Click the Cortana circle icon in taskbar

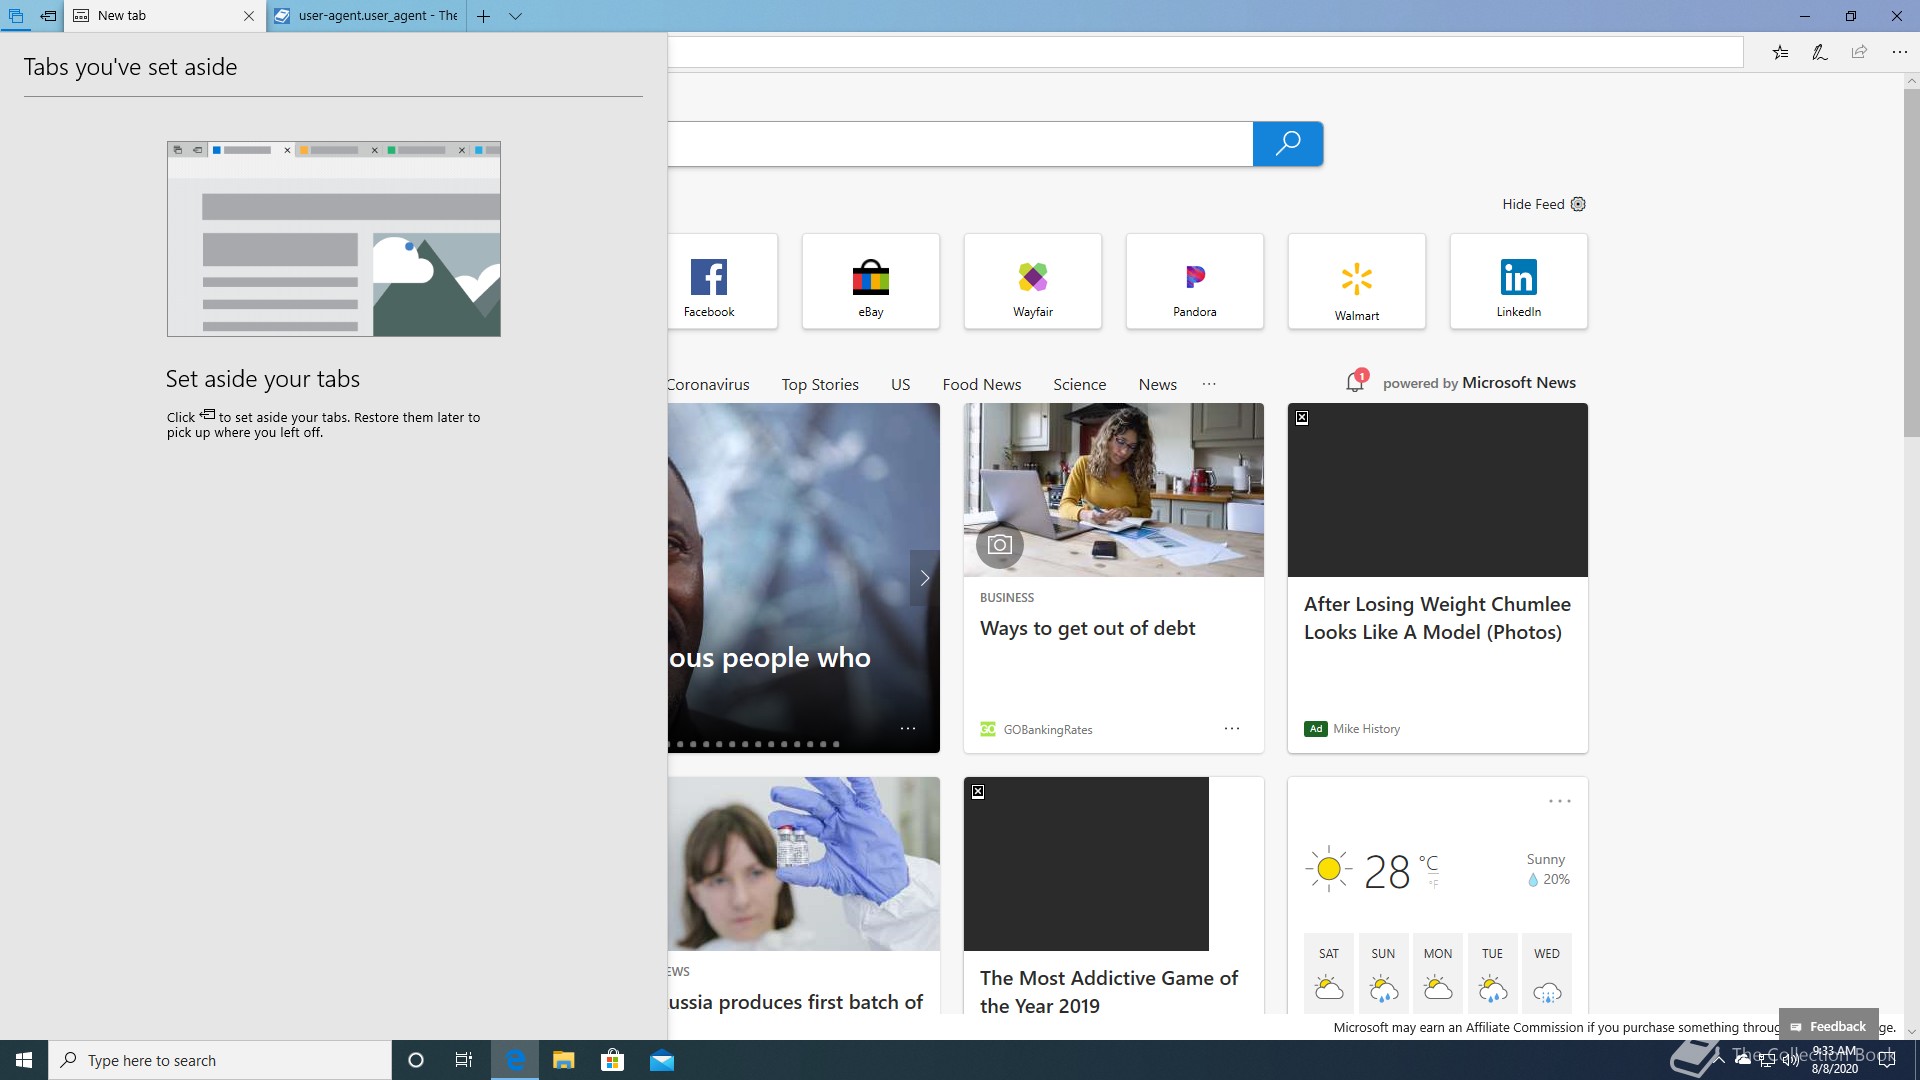[x=416, y=1060]
